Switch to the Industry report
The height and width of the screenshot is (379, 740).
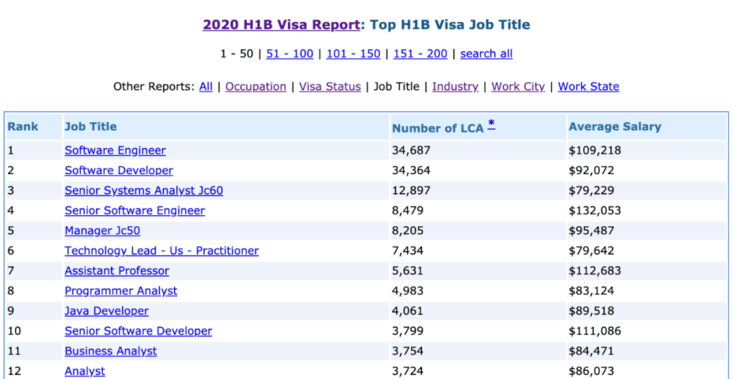(x=455, y=87)
